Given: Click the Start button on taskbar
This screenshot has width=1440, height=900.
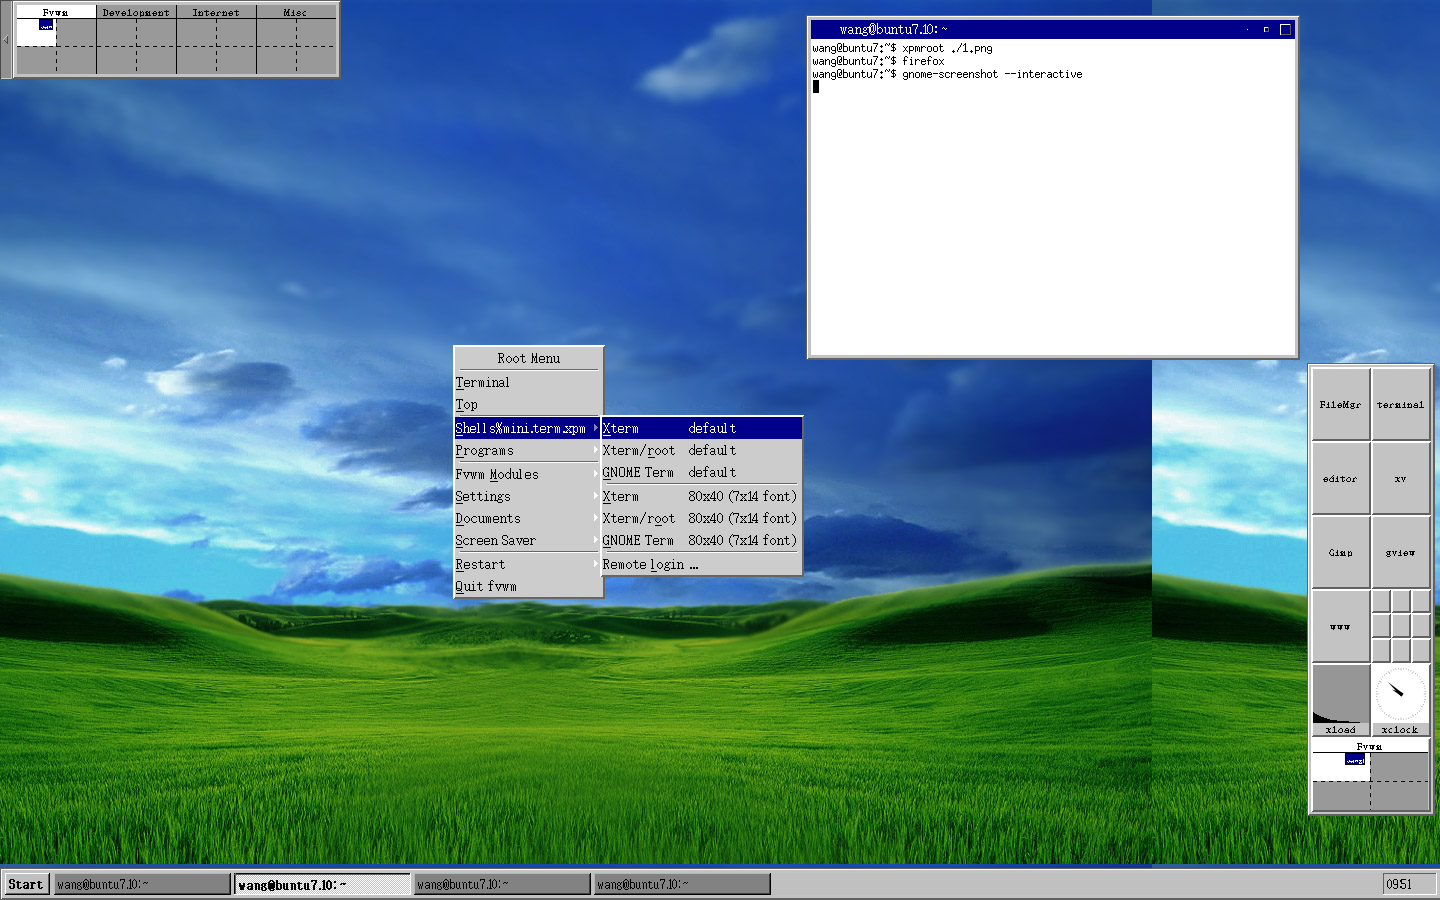Looking at the screenshot, I should pos(26,884).
